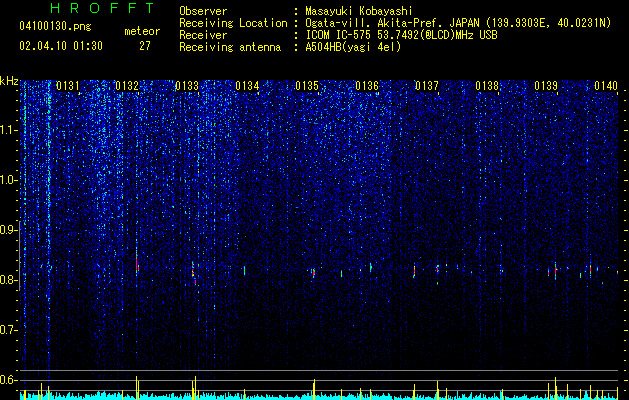Click the meteor echo just after 0135
Screen dimensions: 629x400
click(x=314, y=273)
